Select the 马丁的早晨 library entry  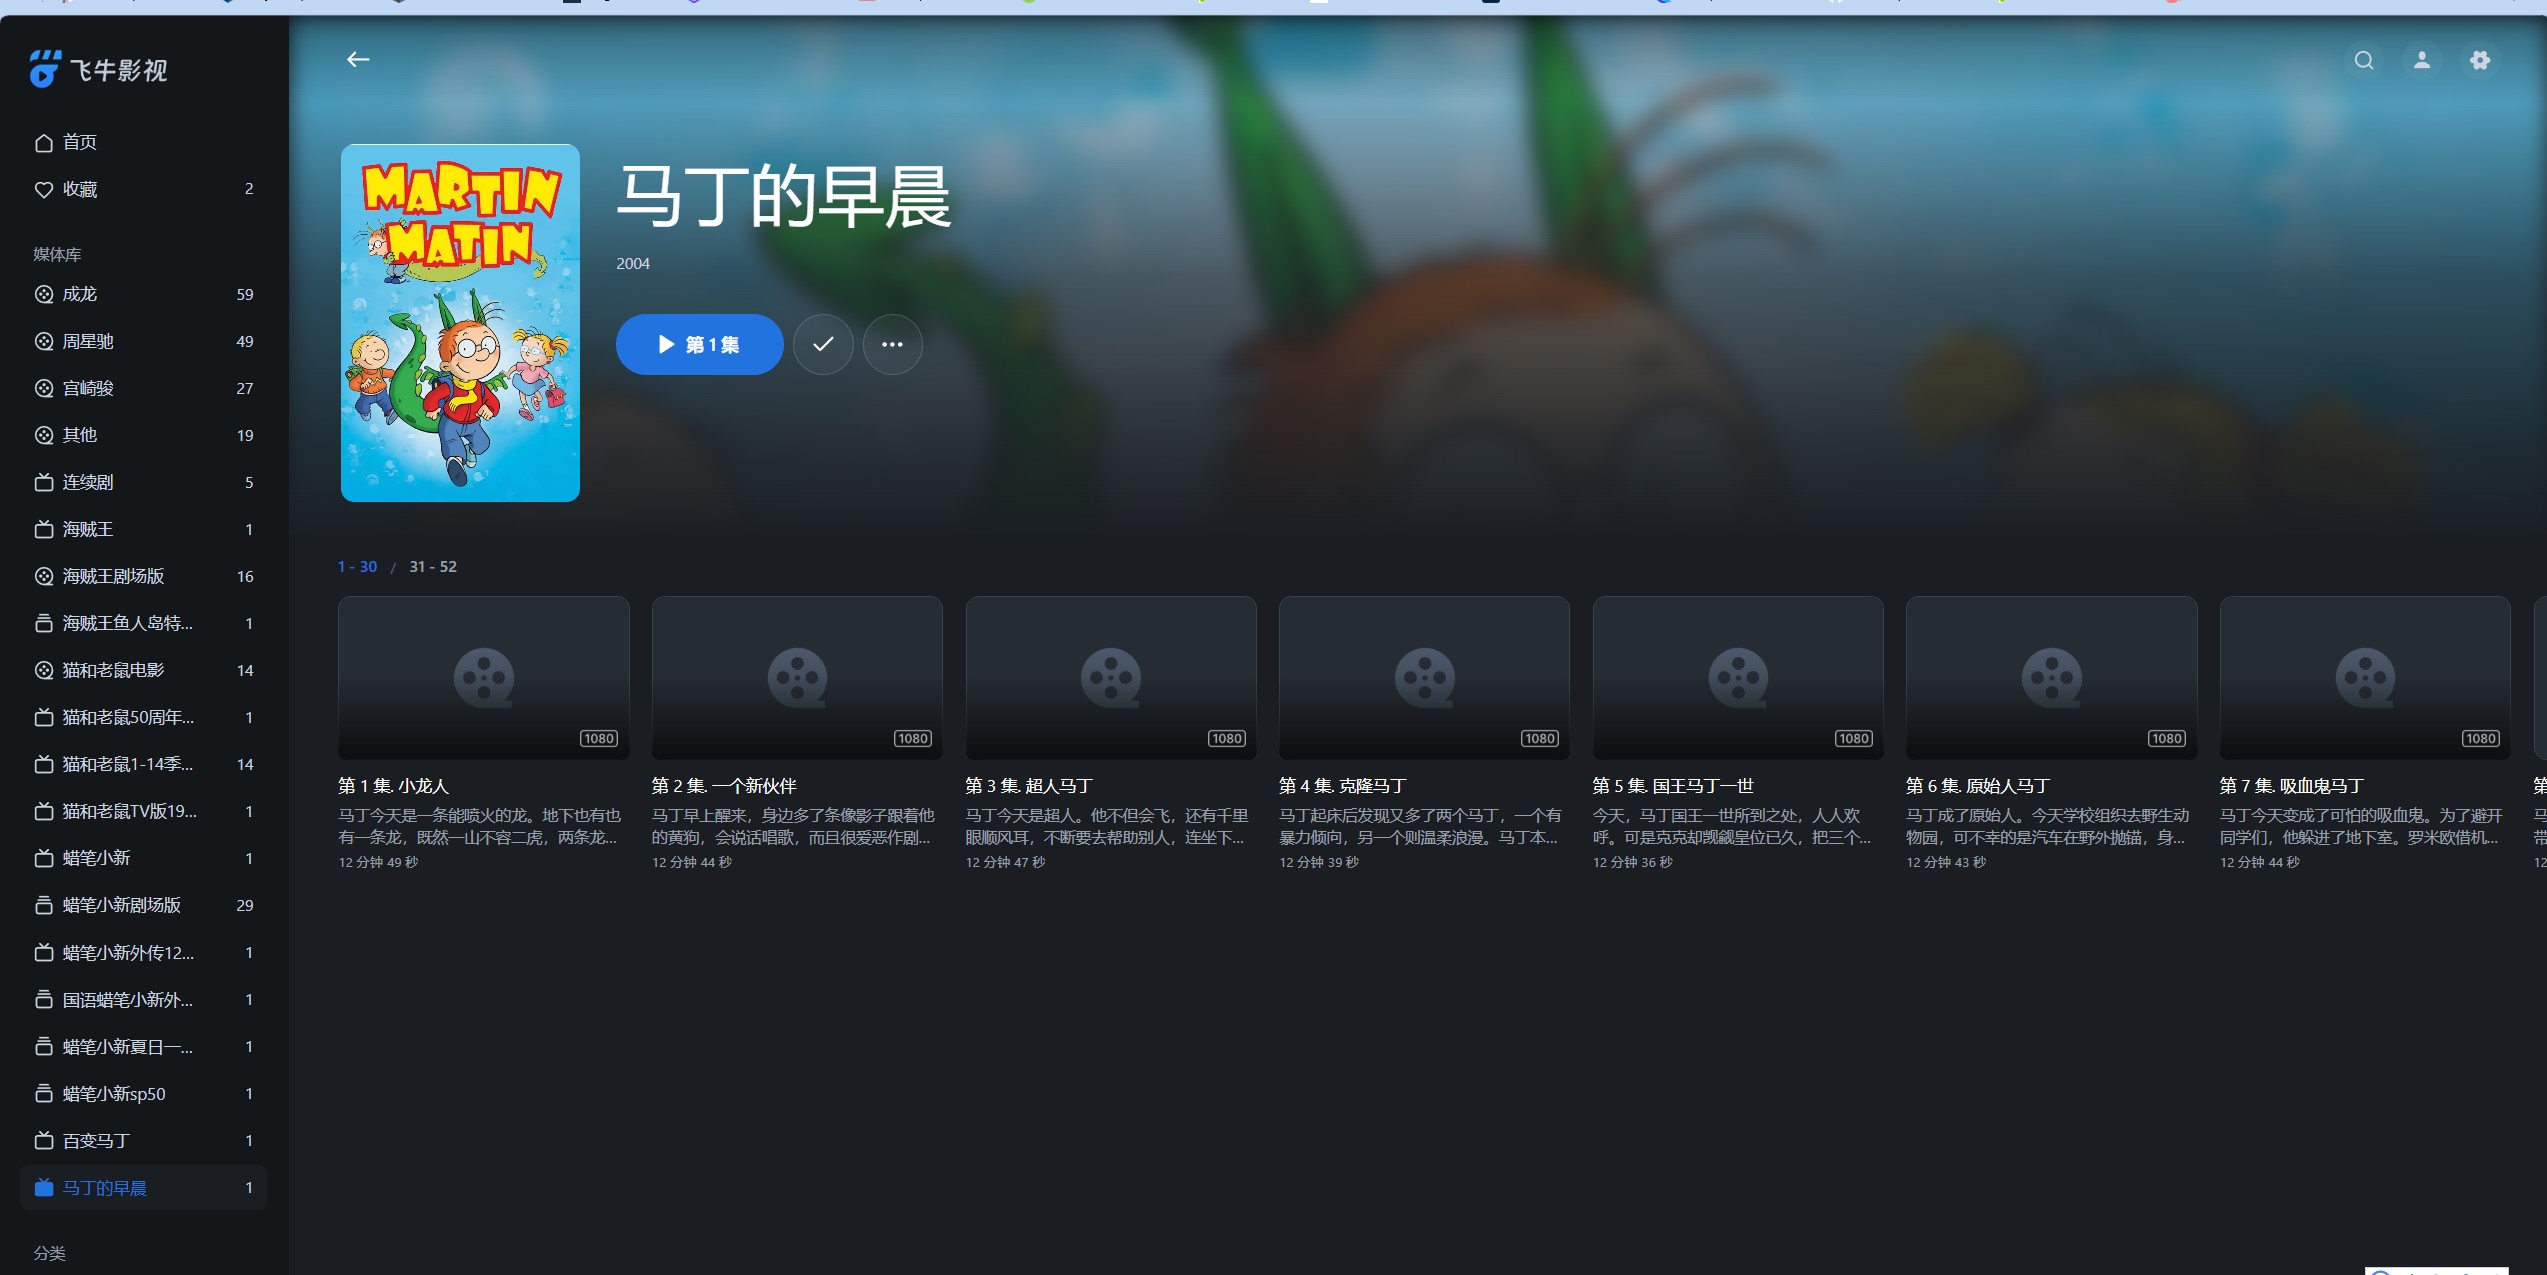click(x=104, y=1188)
